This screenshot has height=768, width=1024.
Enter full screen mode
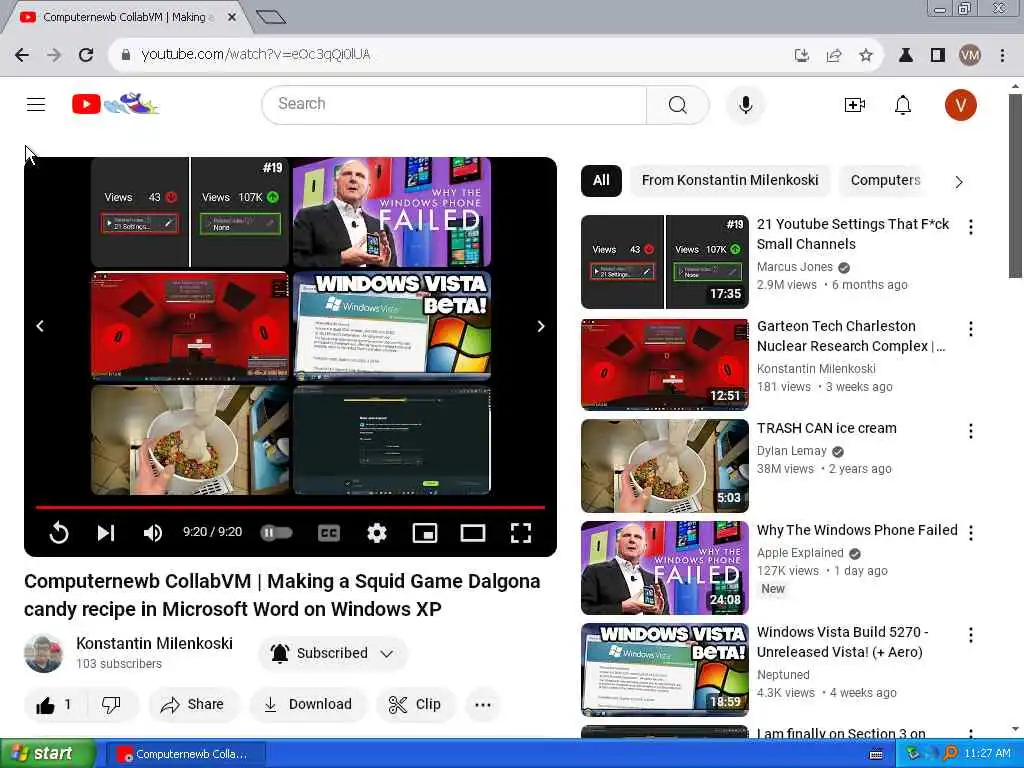click(x=520, y=533)
